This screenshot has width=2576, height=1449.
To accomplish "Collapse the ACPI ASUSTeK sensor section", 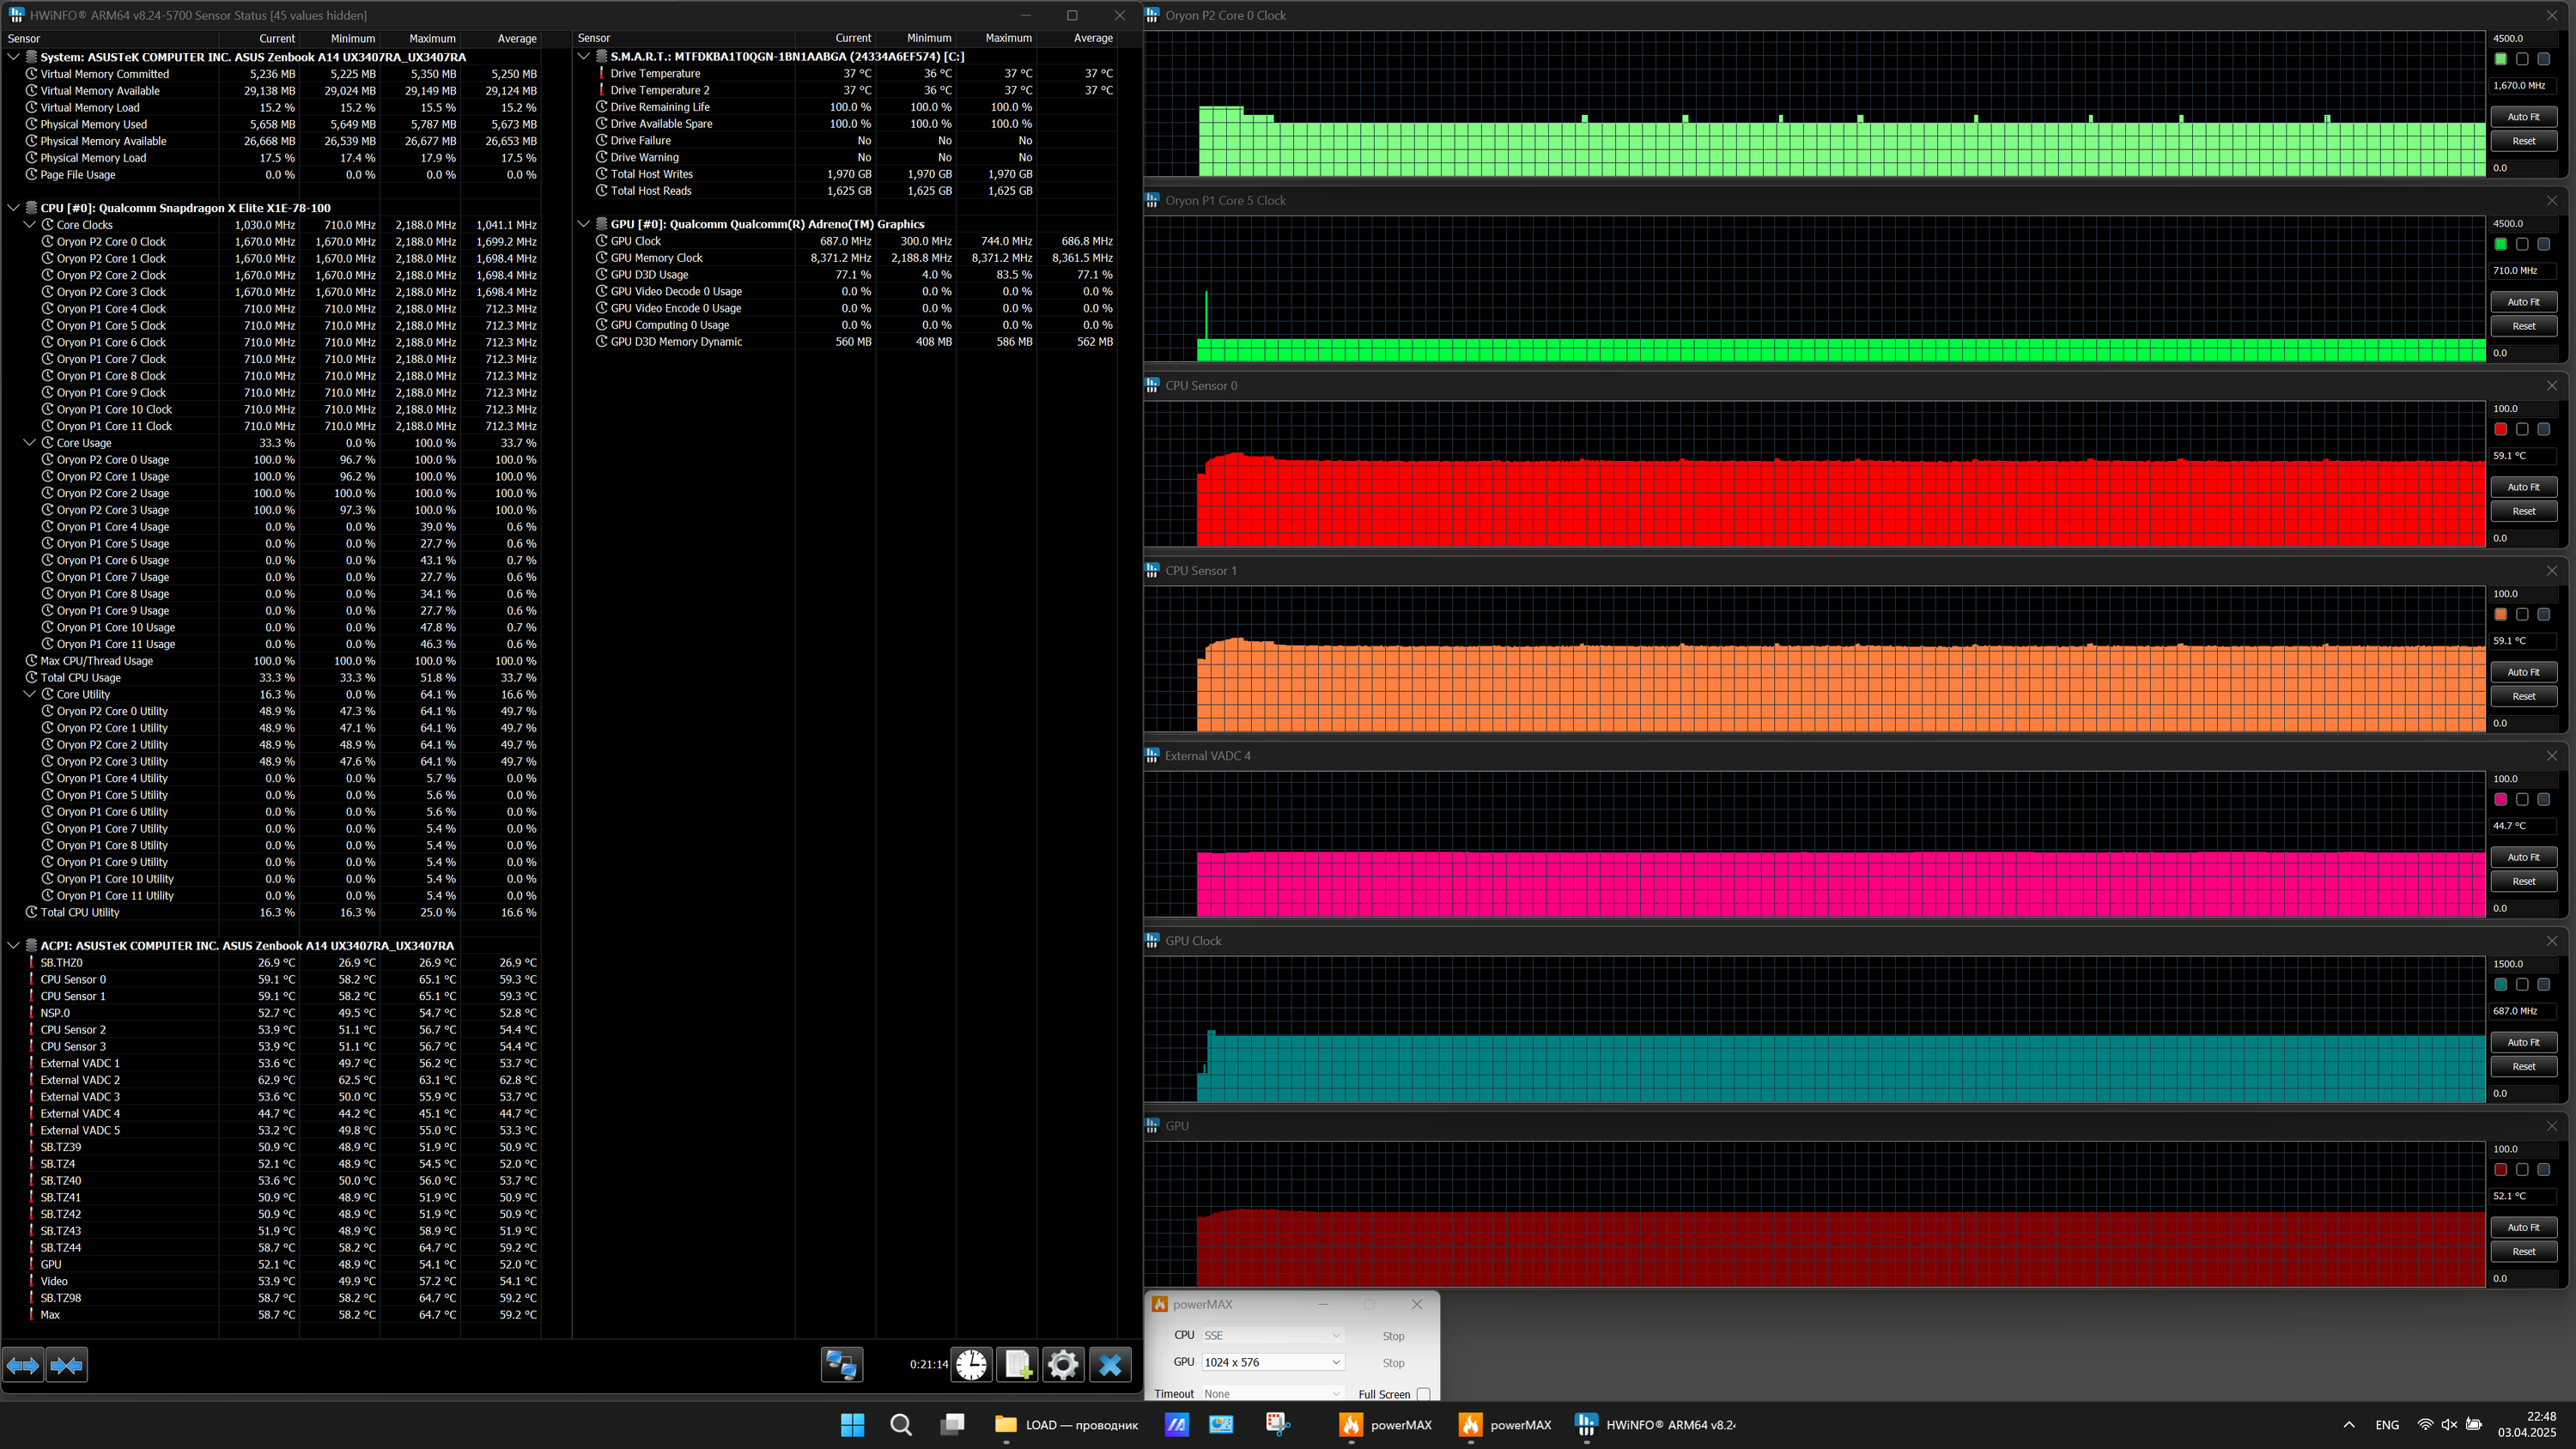I will [14, 945].
